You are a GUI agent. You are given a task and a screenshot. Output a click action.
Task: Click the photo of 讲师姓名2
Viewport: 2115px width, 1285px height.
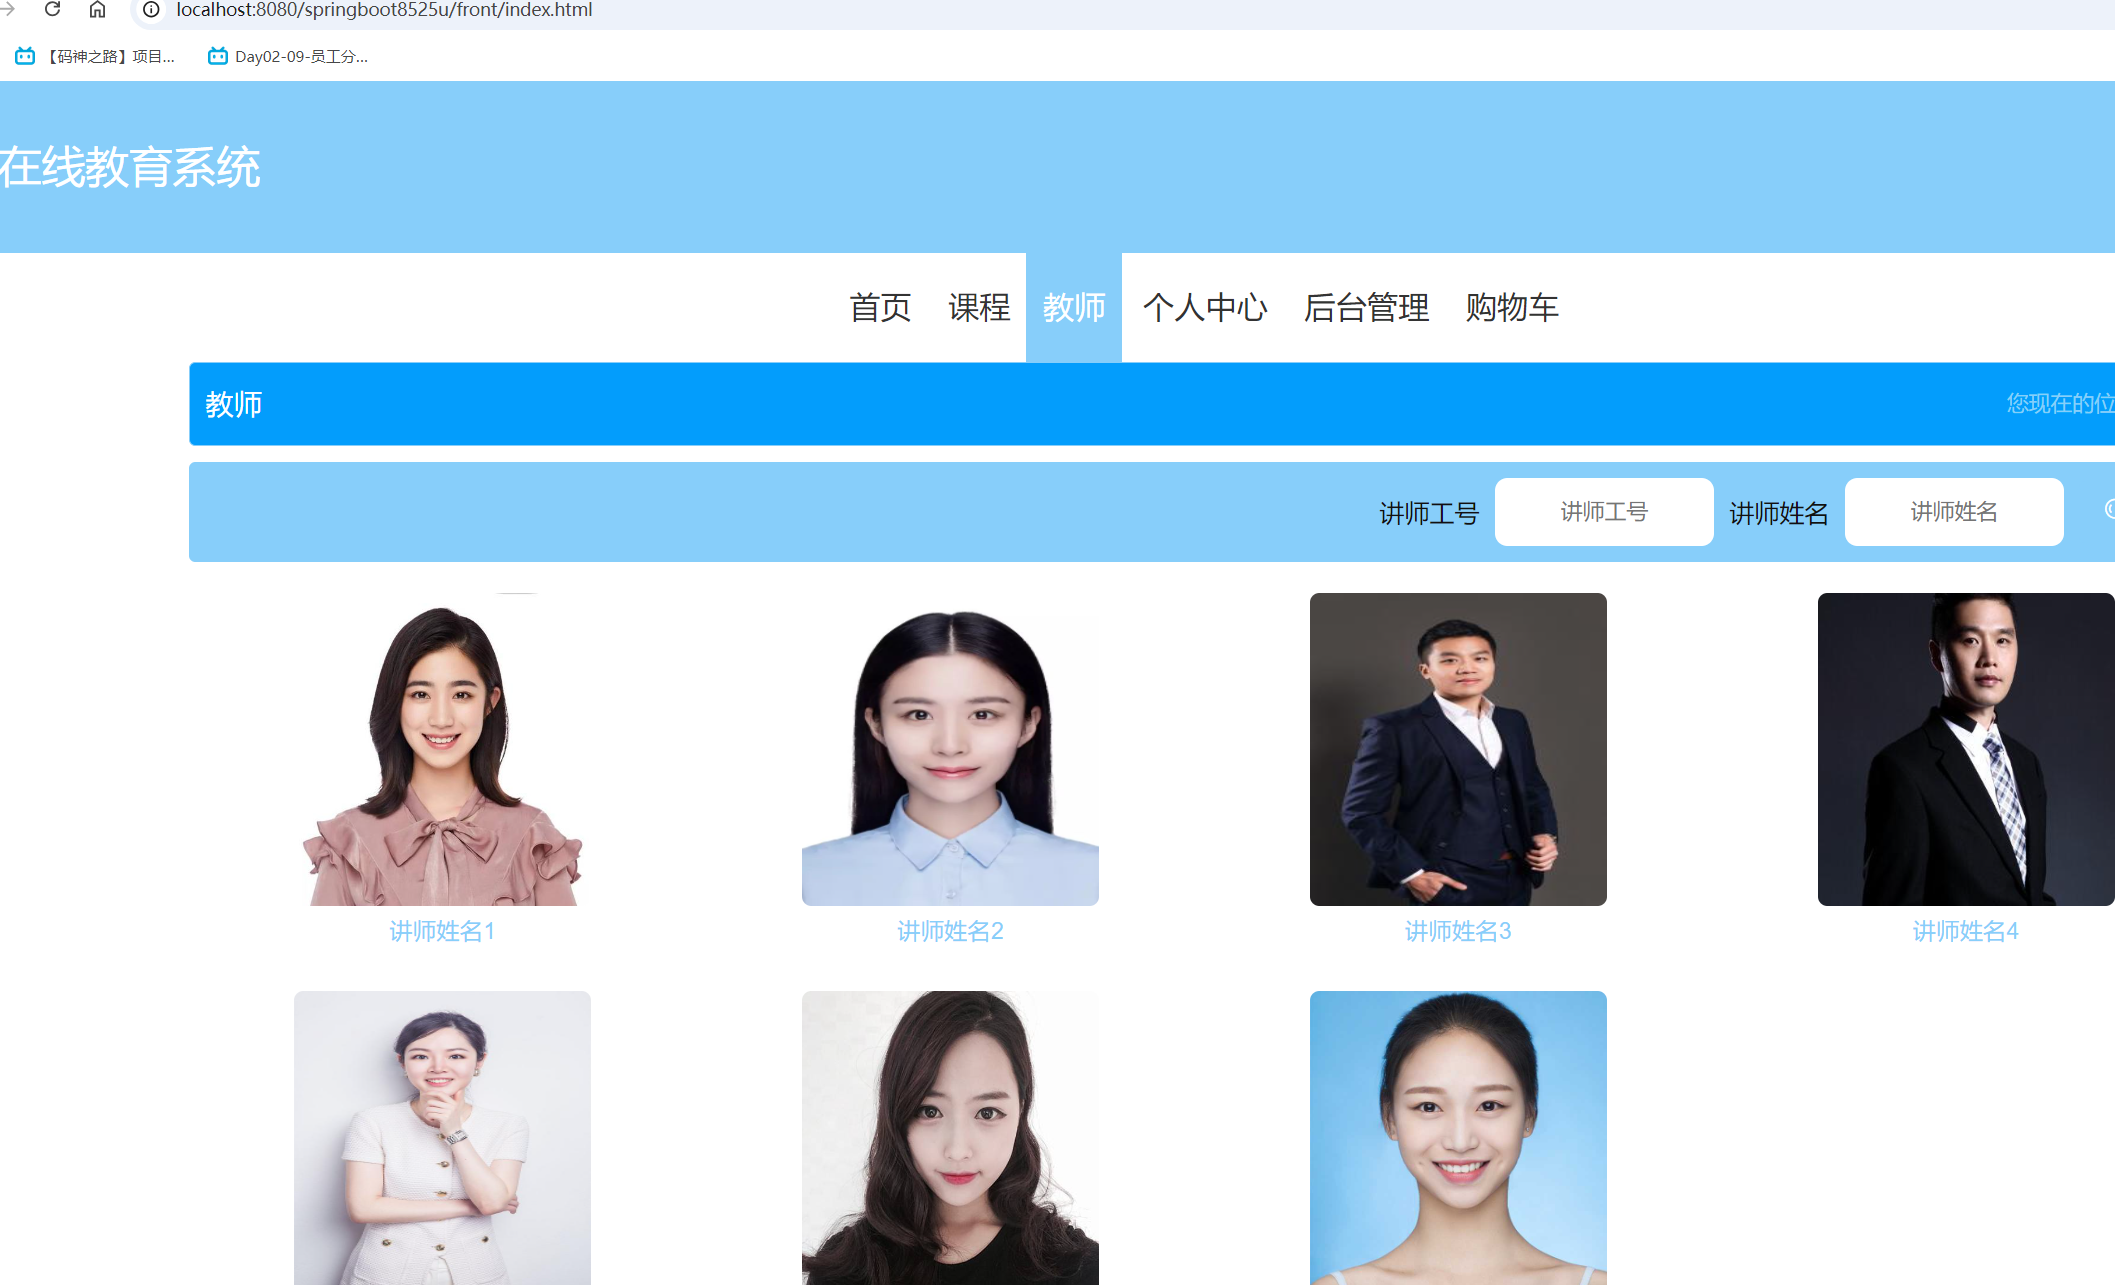950,750
